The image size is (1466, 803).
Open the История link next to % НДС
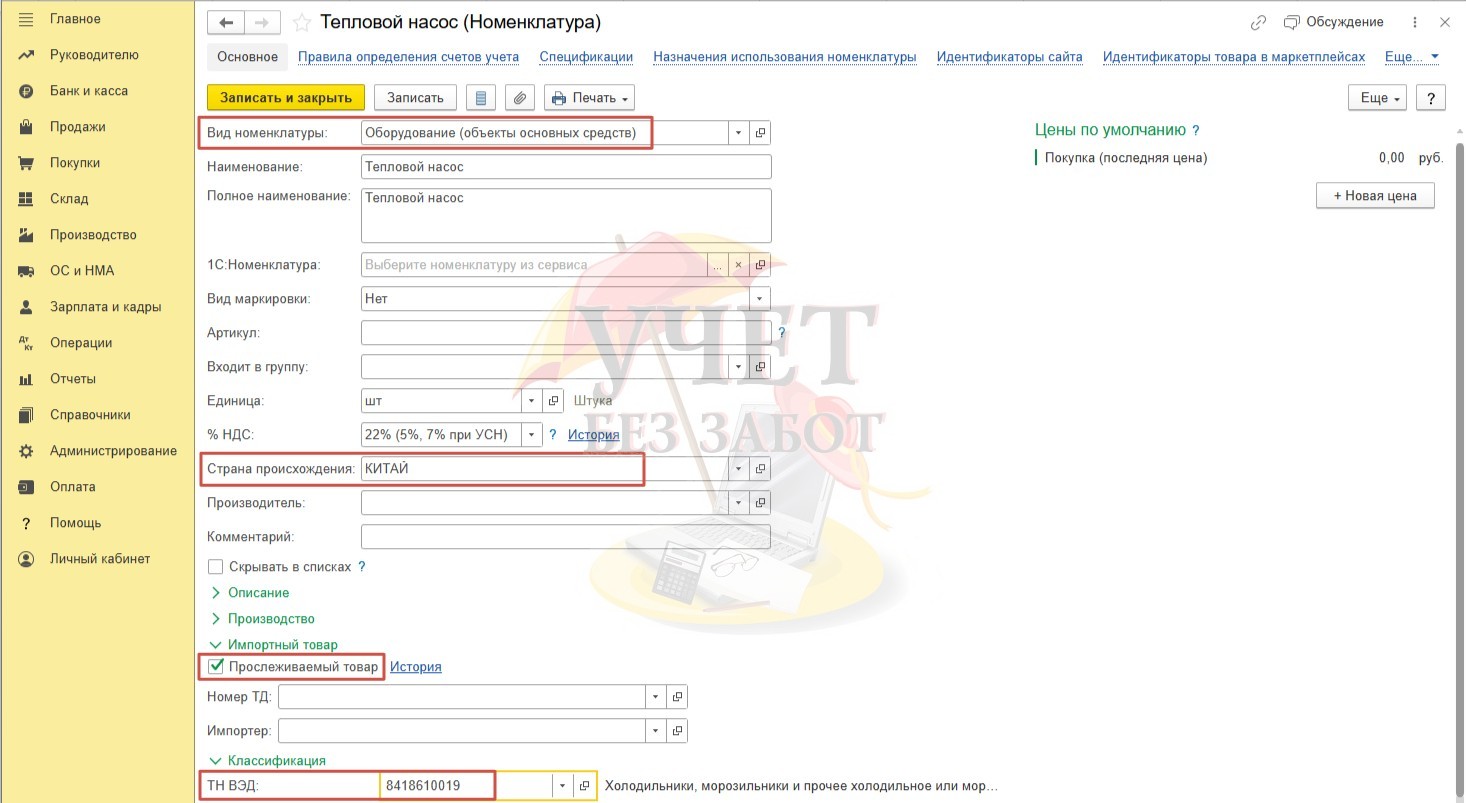(x=593, y=435)
